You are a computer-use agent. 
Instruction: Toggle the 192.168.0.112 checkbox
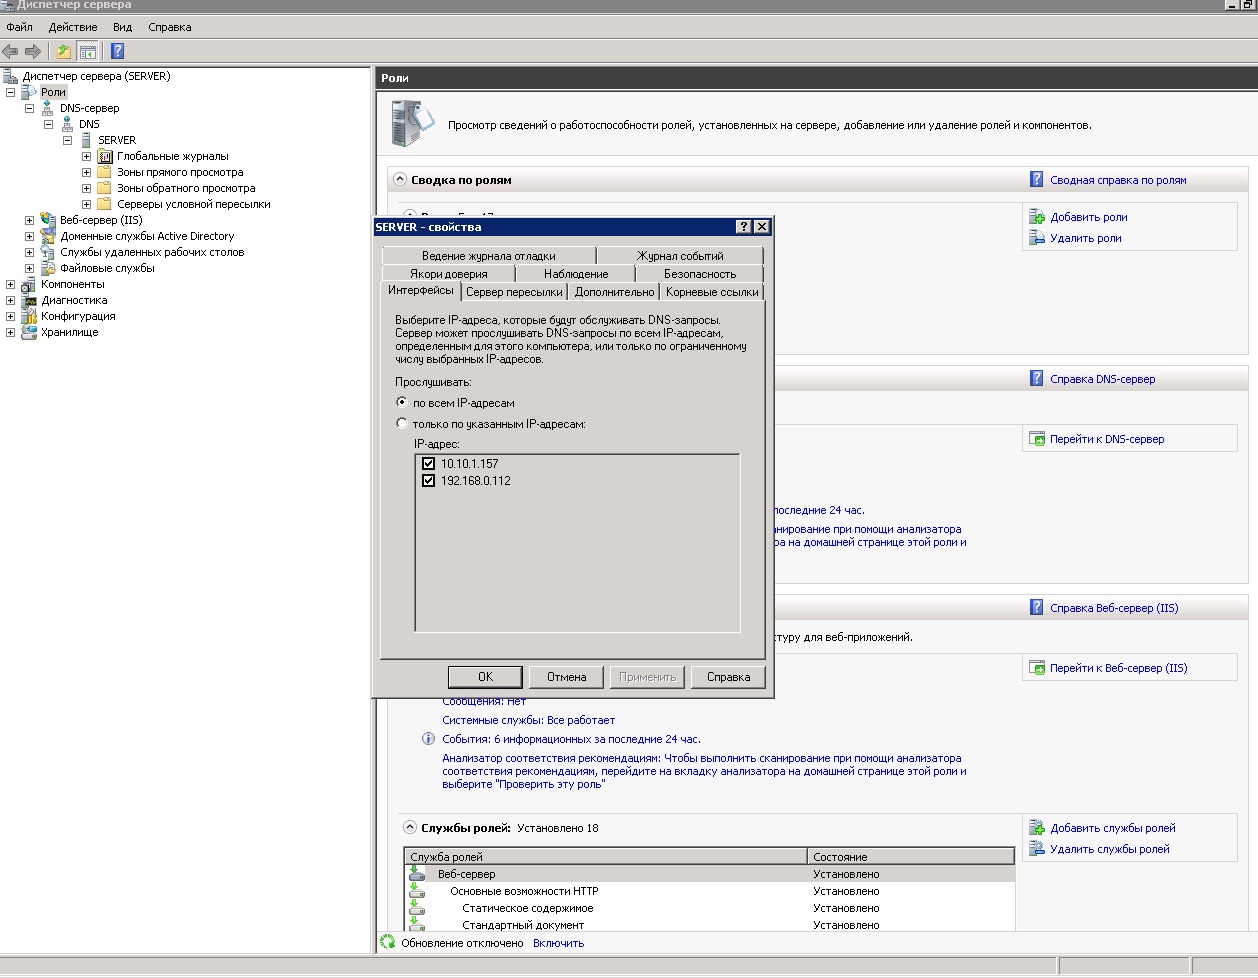pos(429,481)
